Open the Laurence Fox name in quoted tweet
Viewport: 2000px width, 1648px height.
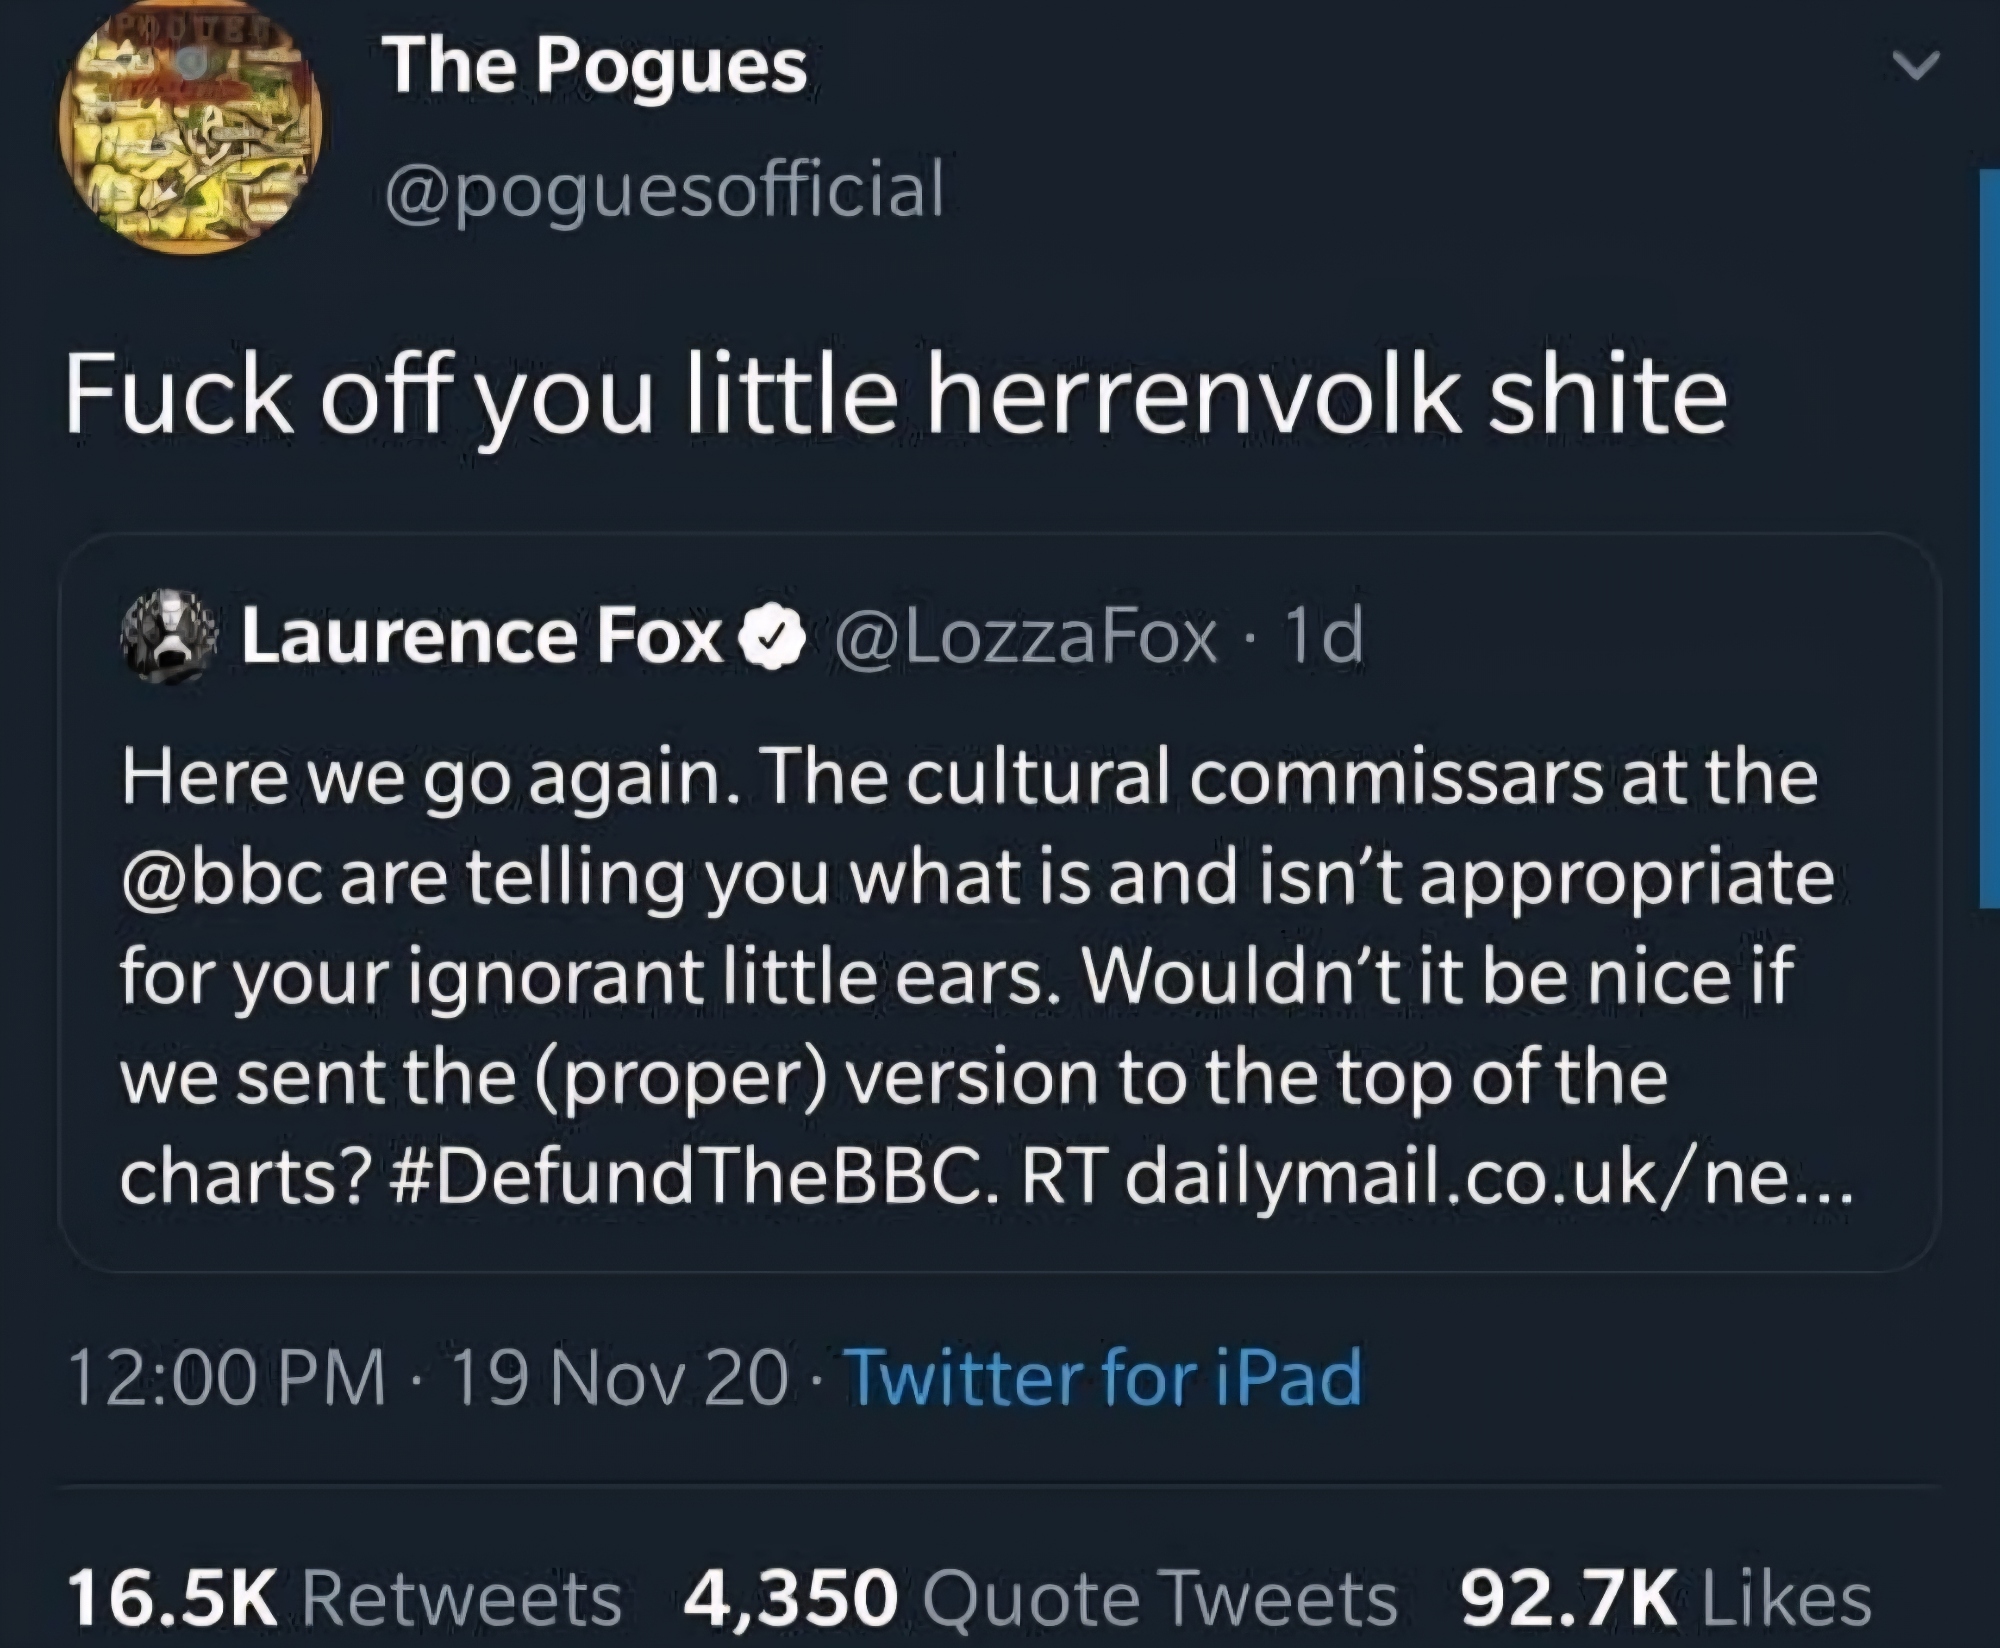coord(483,638)
